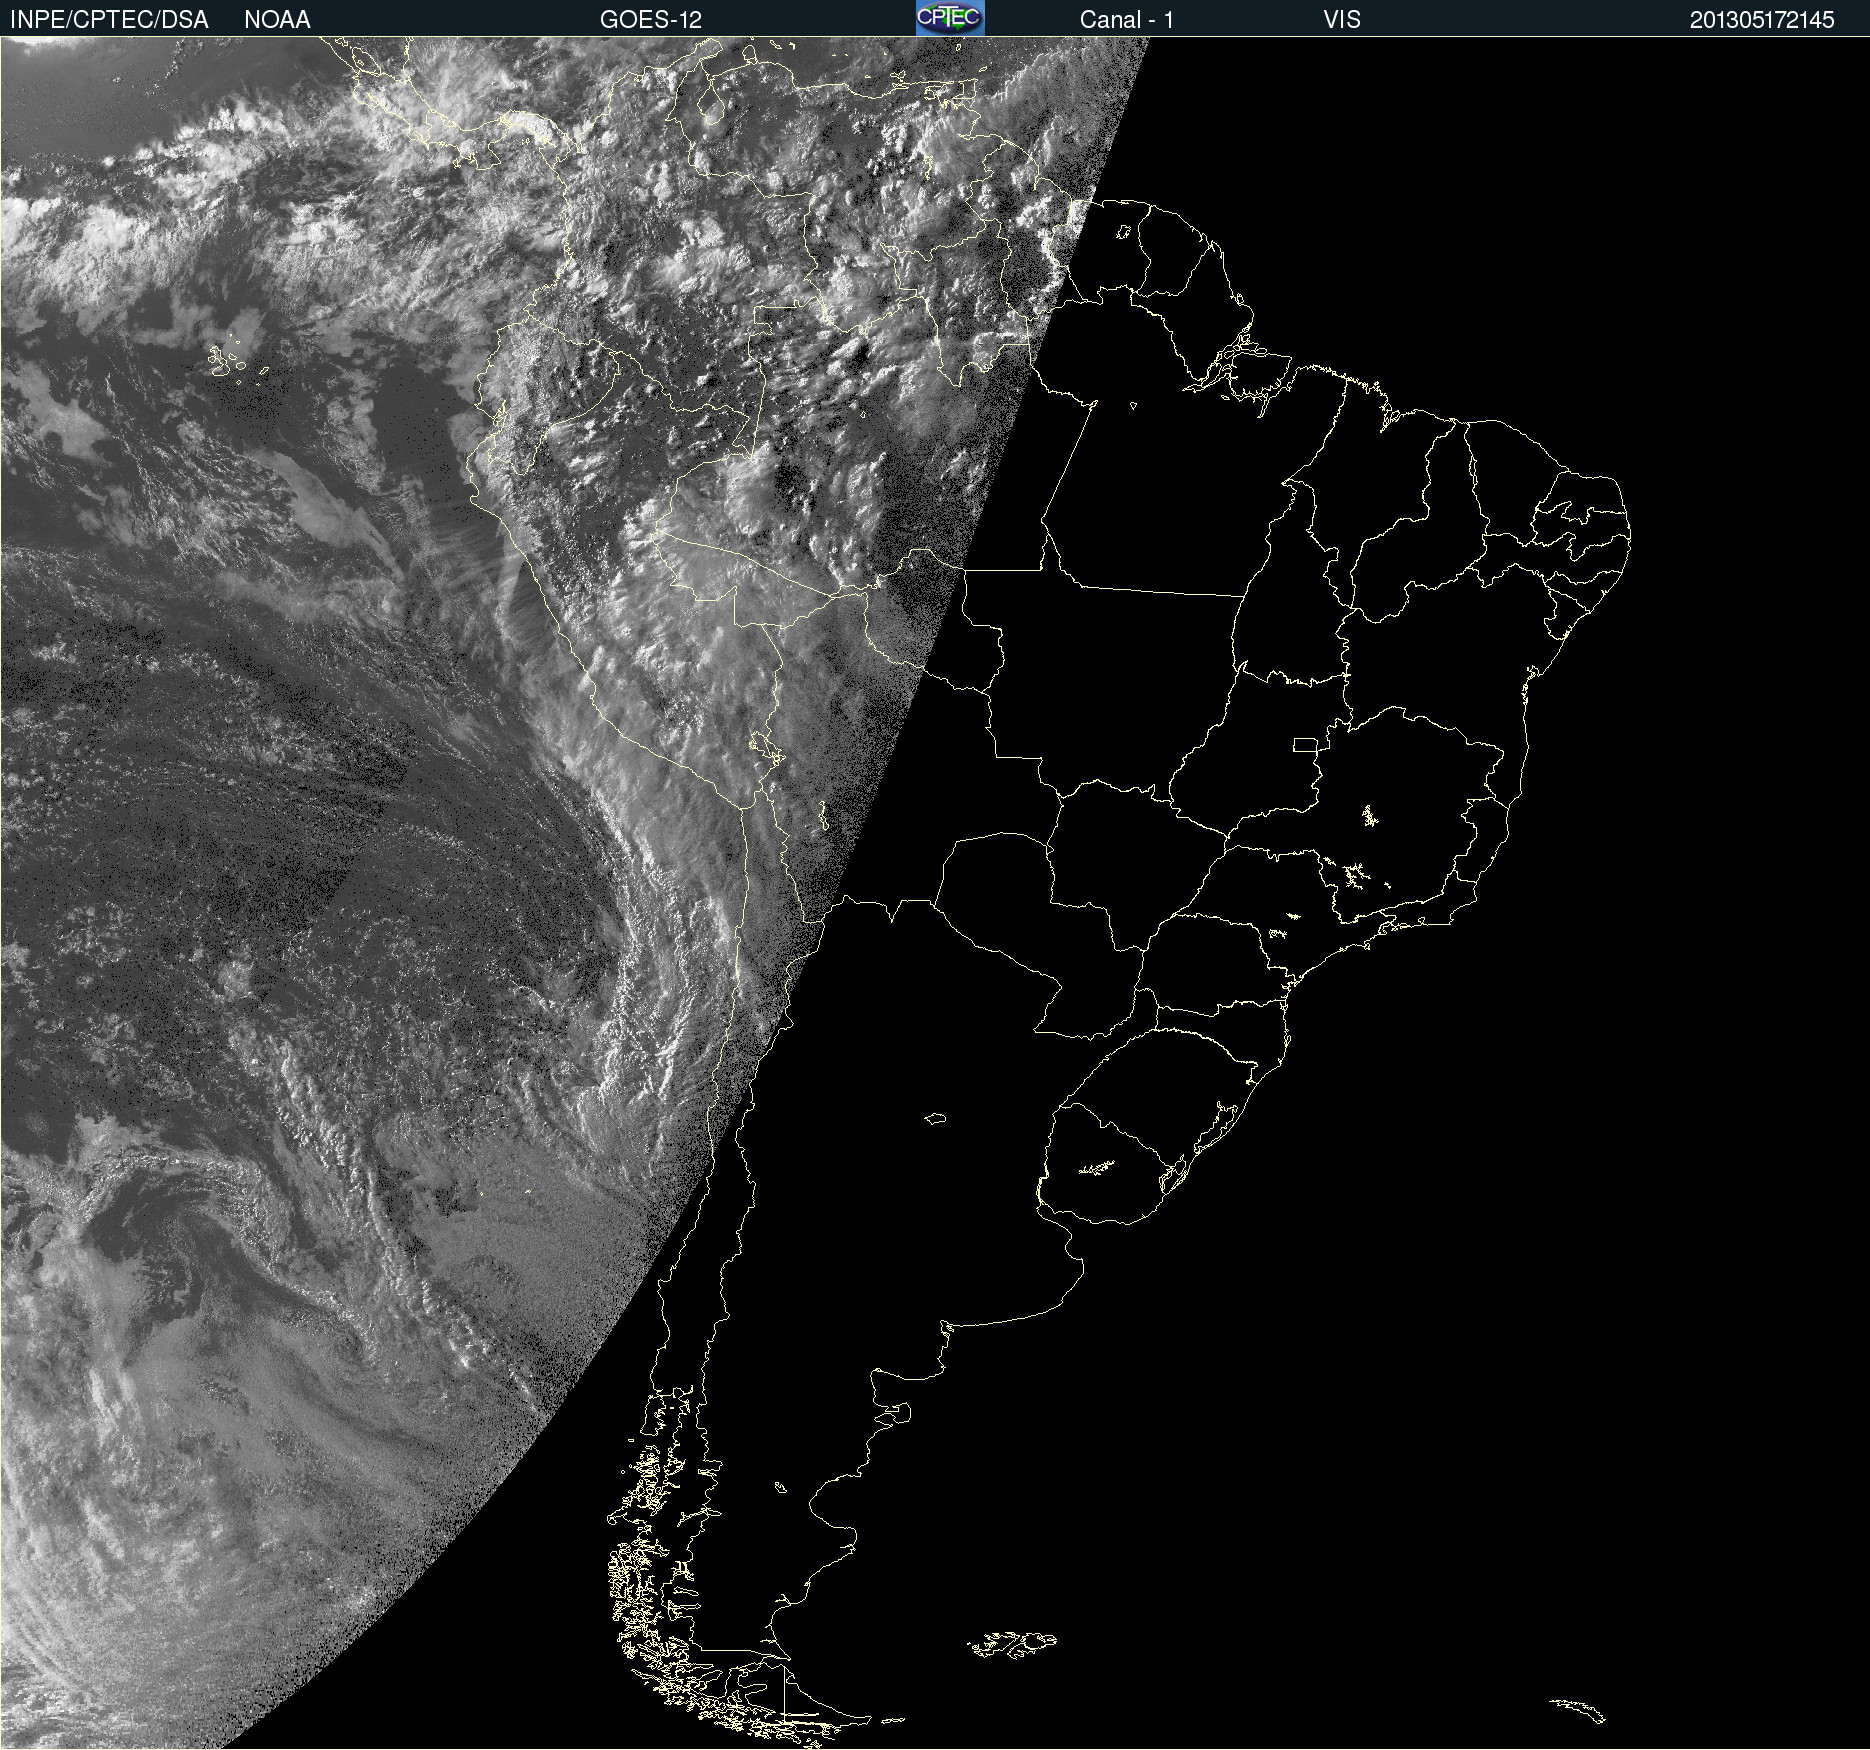Image resolution: width=1870 pixels, height=1750 pixels.
Task: Click the INPE/CPTEC/DSA header label
Action: click(109, 20)
